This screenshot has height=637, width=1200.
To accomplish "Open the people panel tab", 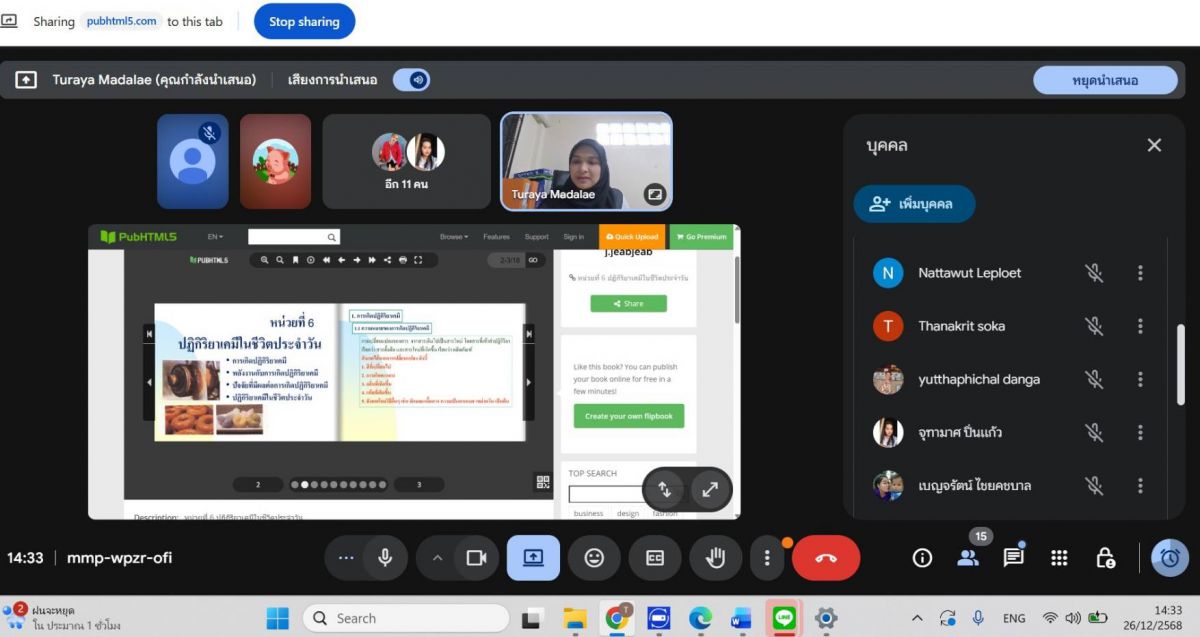I will 968,558.
